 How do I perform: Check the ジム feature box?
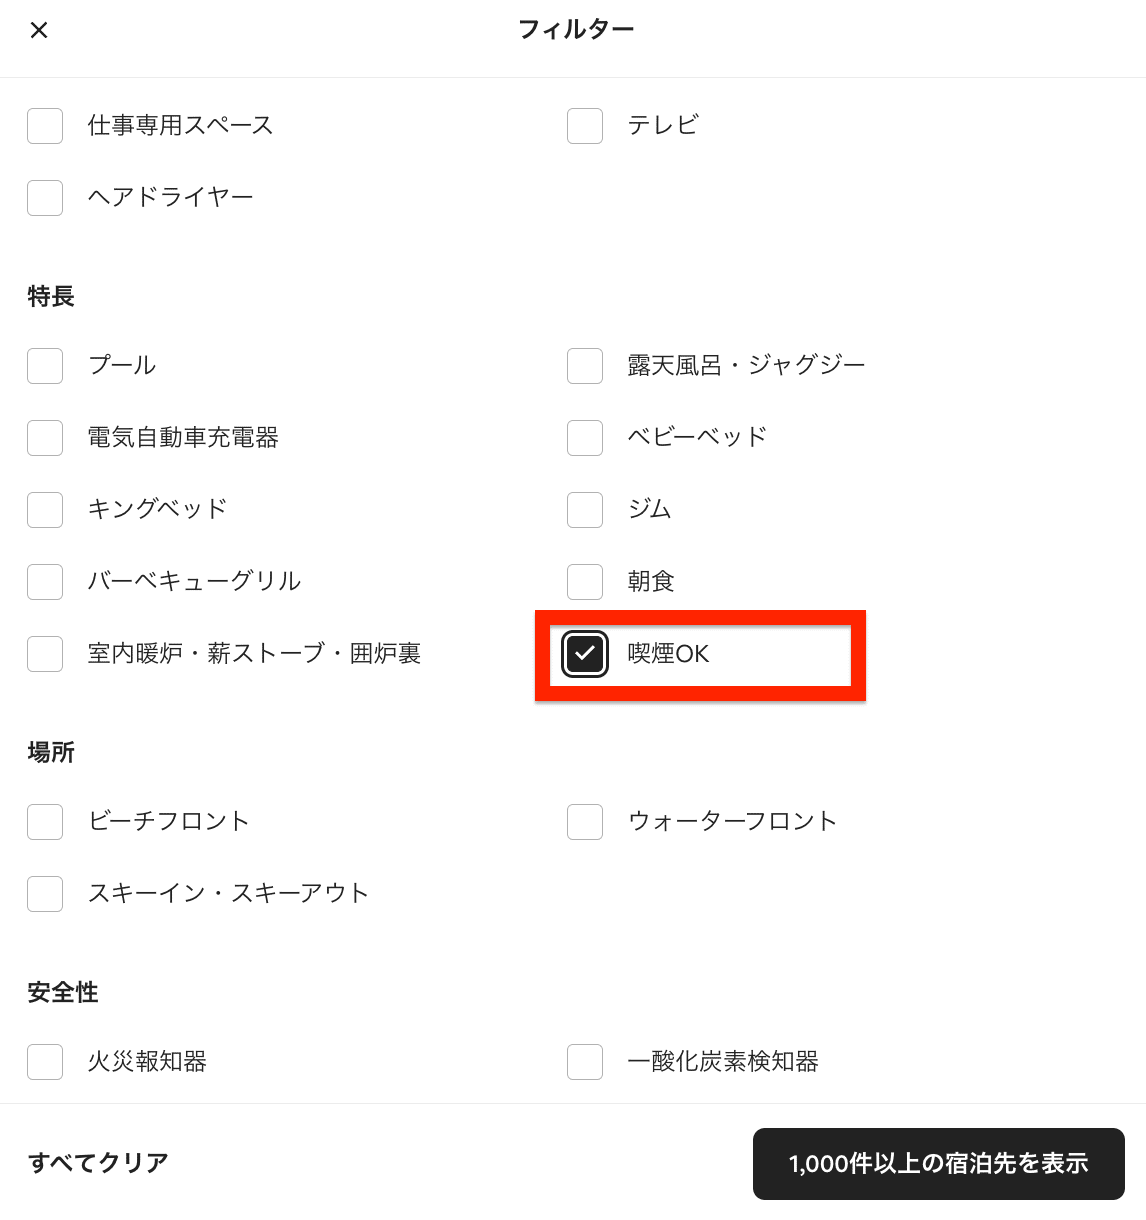tap(585, 510)
